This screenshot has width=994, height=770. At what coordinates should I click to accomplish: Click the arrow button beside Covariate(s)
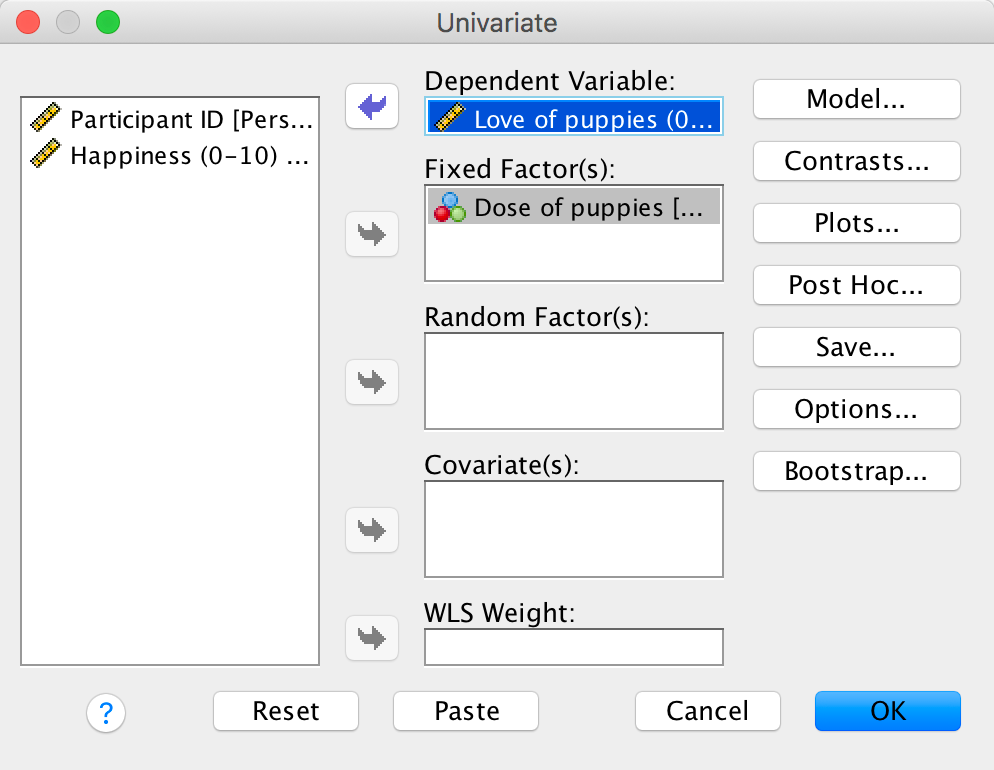coord(372,530)
